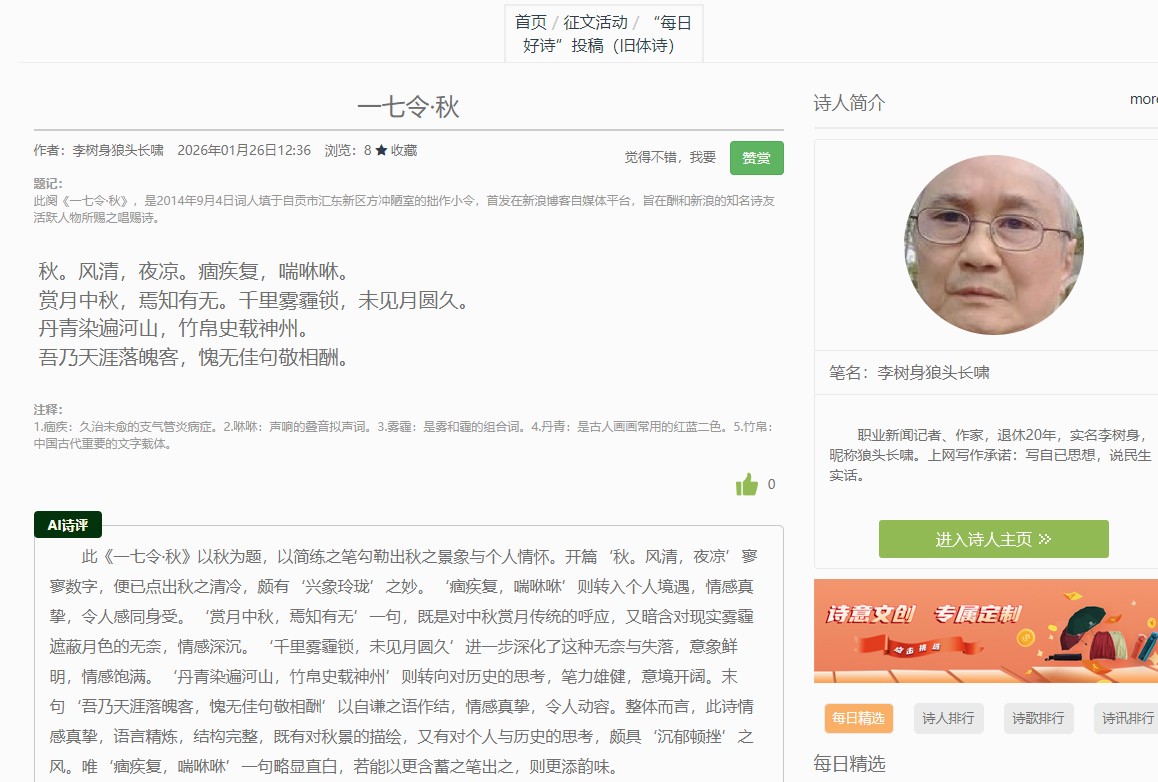Go to 征文活动 in the breadcrumb
The height and width of the screenshot is (782, 1158).
tap(595, 22)
